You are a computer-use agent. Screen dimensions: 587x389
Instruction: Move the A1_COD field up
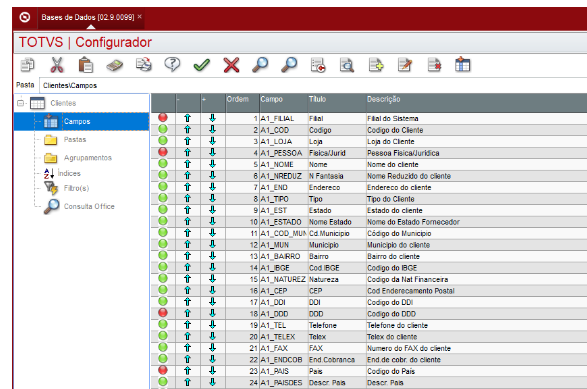point(188,130)
